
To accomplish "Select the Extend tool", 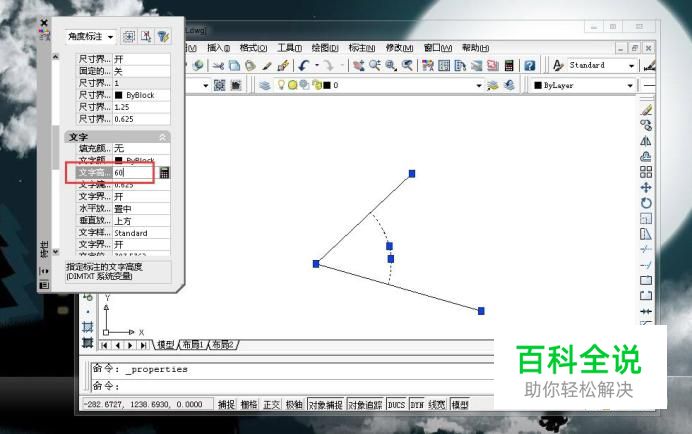I will [646, 264].
